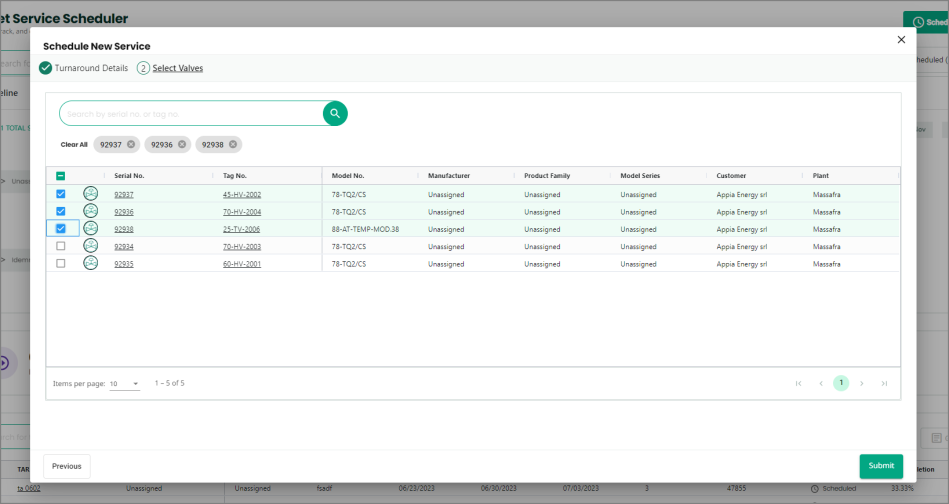The height and width of the screenshot is (504, 949).
Task: Go to next page arrow
Action: tap(862, 383)
